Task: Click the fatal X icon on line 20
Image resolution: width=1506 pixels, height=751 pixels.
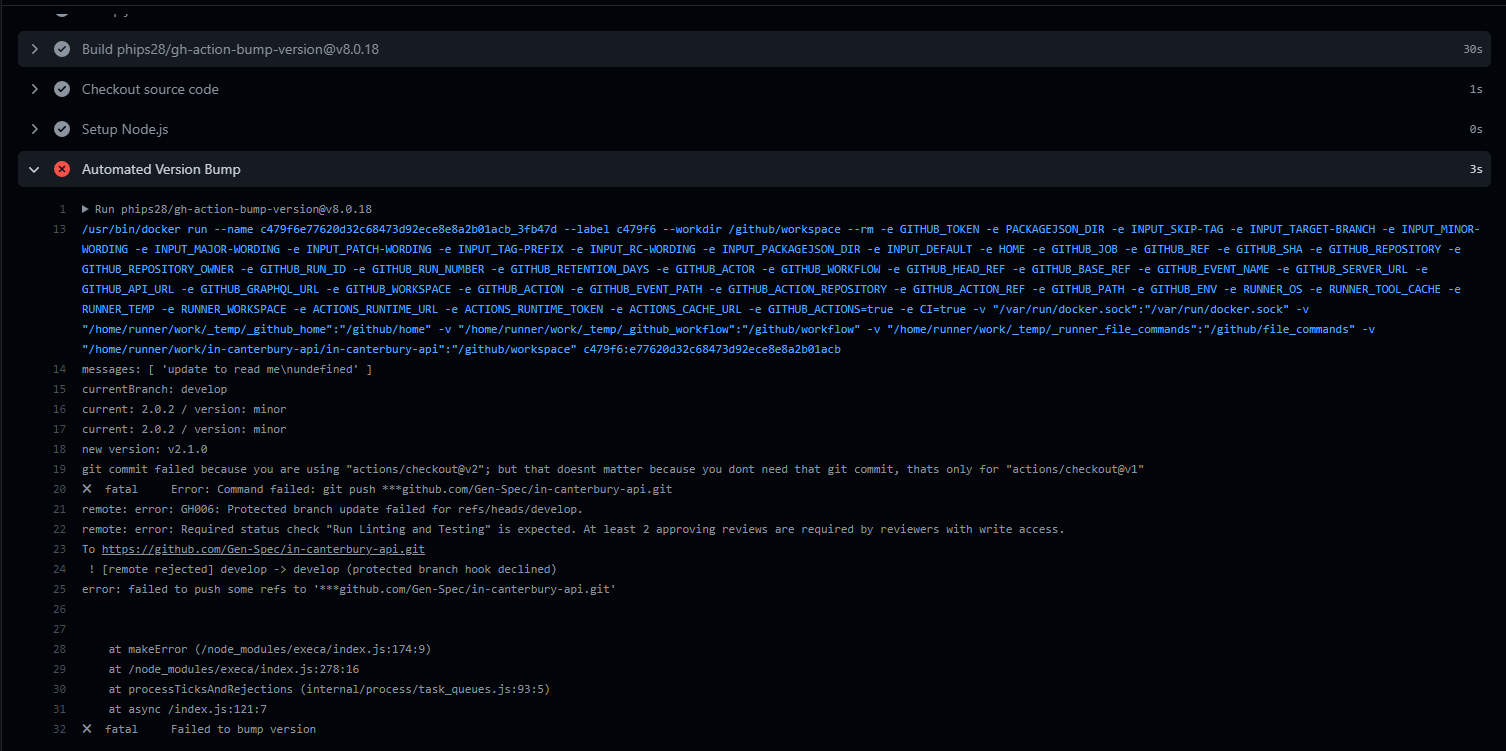Action: coord(89,488)
